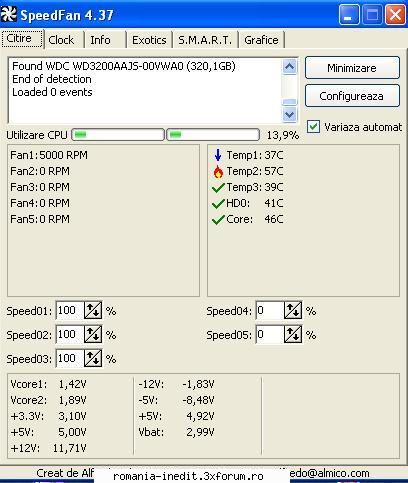Image resolution: width=408 pixels, height=483 pixels.
Task: Click the second CPU usage progress bar
Action: [213, 135]
